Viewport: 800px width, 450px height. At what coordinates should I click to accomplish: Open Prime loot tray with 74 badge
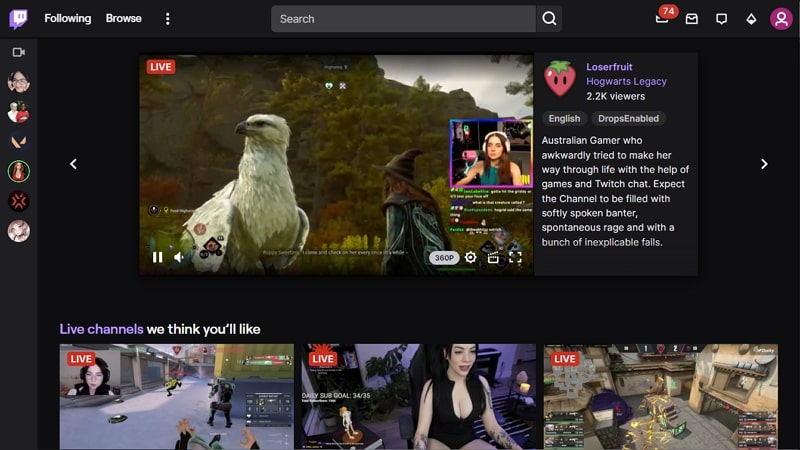click(662, 19)
